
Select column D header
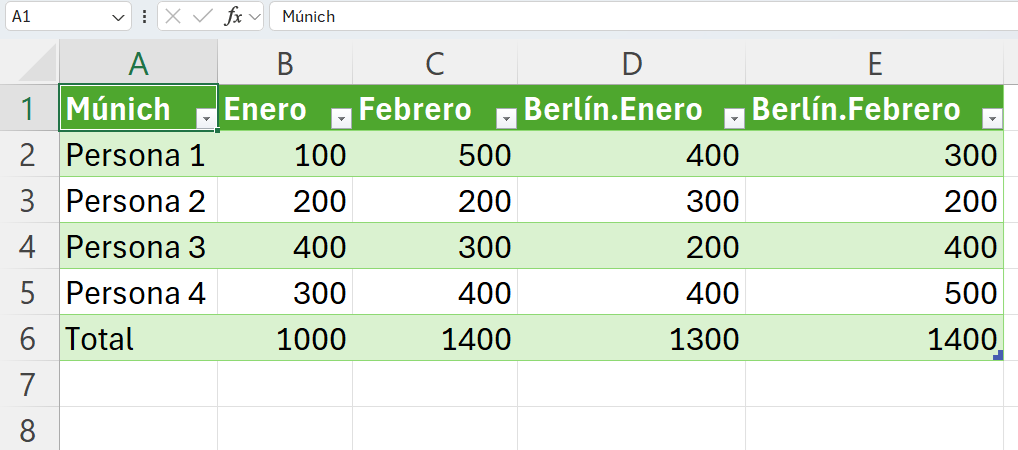pos(631,63)
